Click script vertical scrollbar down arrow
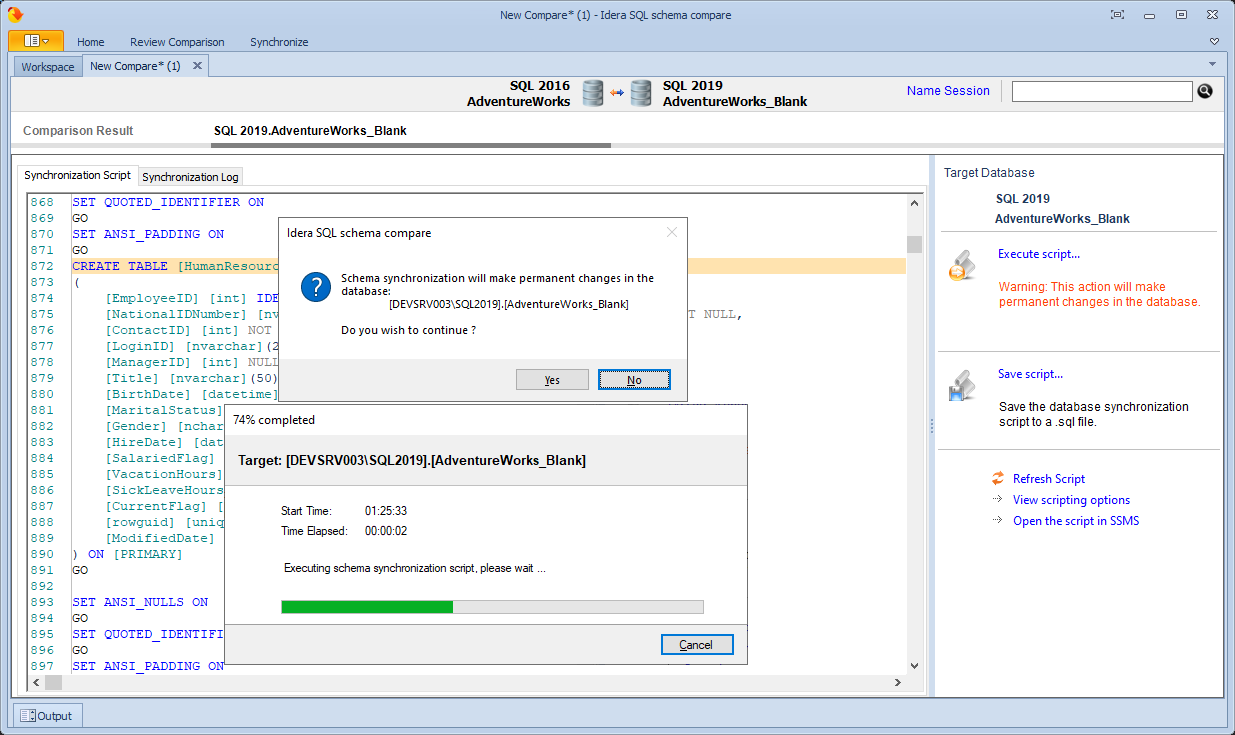 [x=914, y=666]
